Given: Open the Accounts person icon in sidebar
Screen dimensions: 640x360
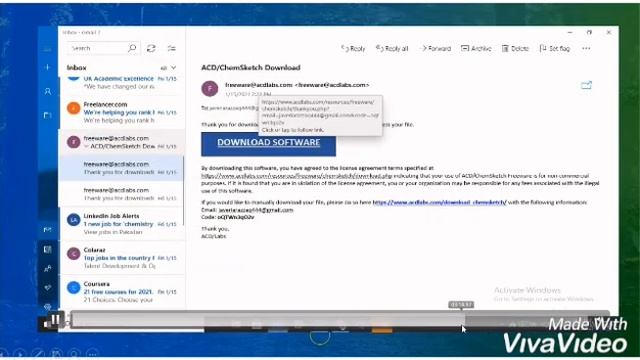Looking at the screenshot, I should pyautogui.click(x=48, y=91).
